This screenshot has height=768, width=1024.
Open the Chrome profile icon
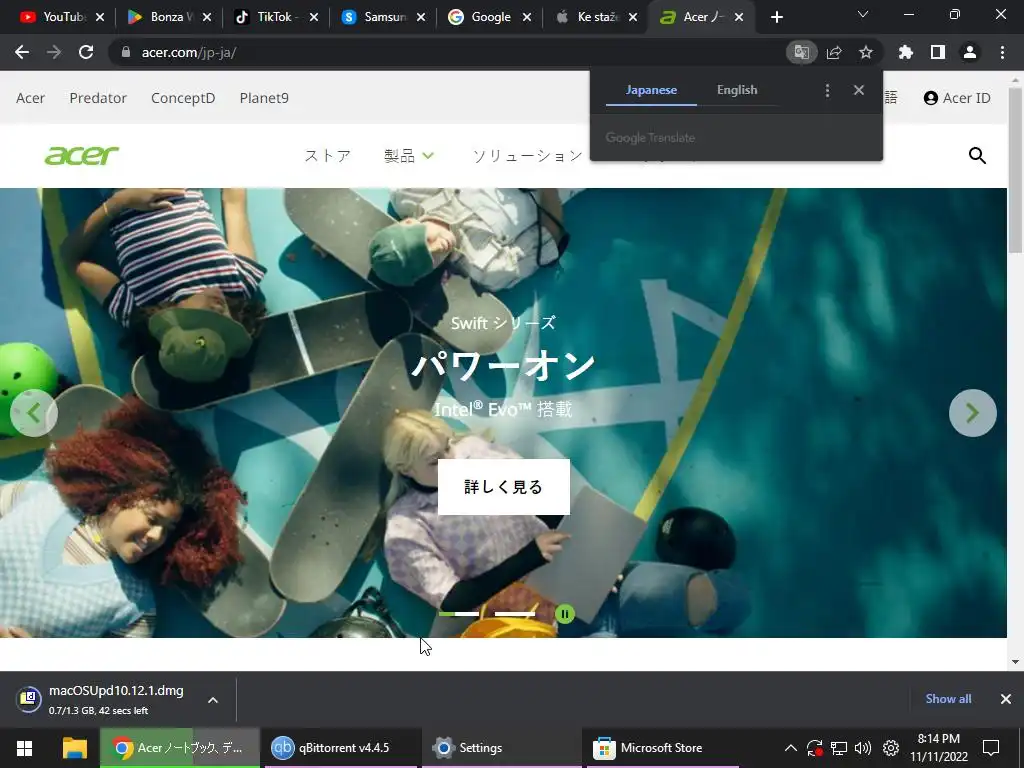click(970, 52)
